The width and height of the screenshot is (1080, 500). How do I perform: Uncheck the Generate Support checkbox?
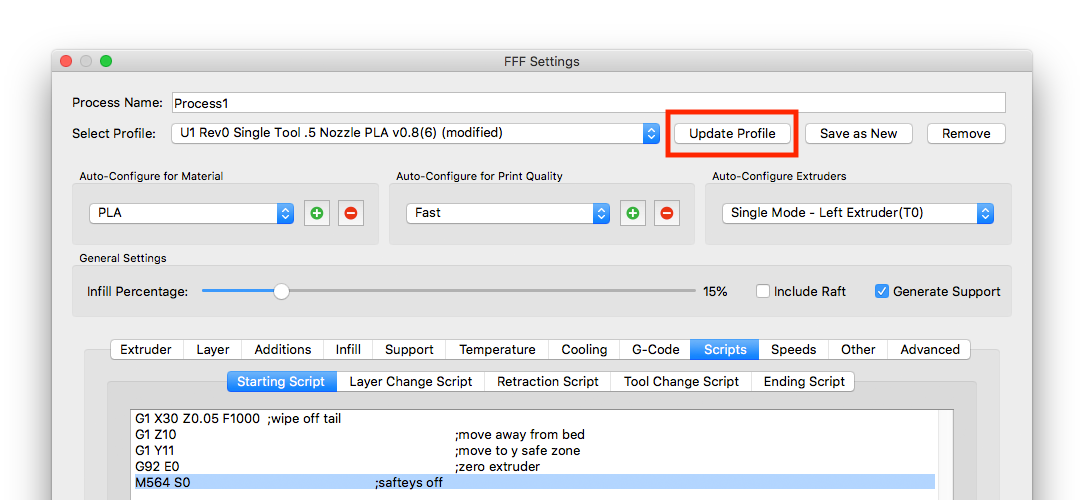click(x=882, y=292)
